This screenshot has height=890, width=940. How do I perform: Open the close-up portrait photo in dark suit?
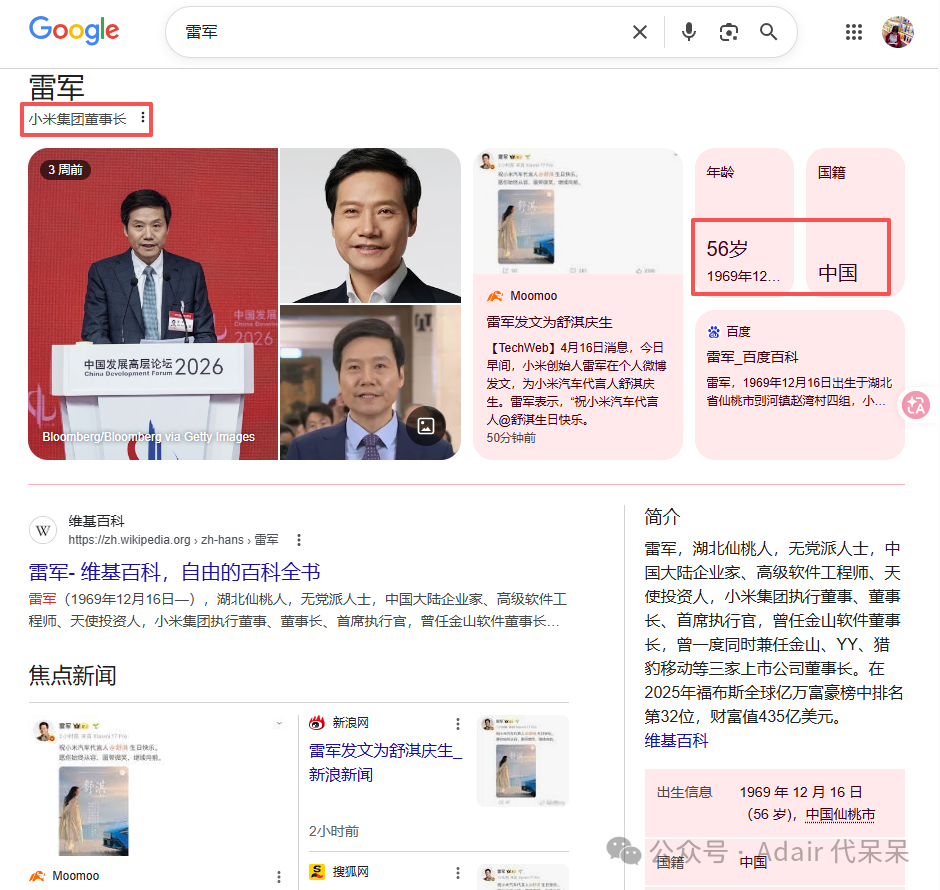pos(370,225)
